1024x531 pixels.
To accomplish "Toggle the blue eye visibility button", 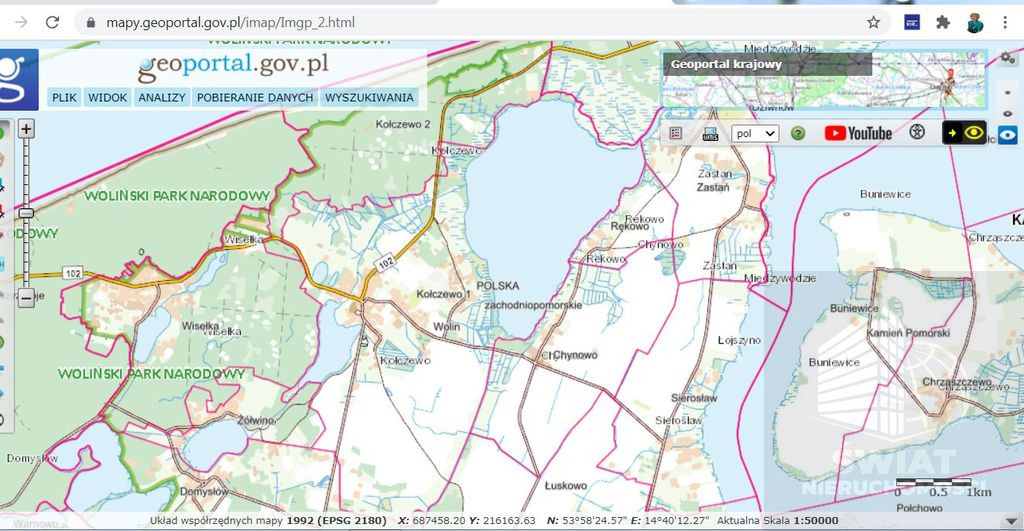I will [x=1007, y=135].
